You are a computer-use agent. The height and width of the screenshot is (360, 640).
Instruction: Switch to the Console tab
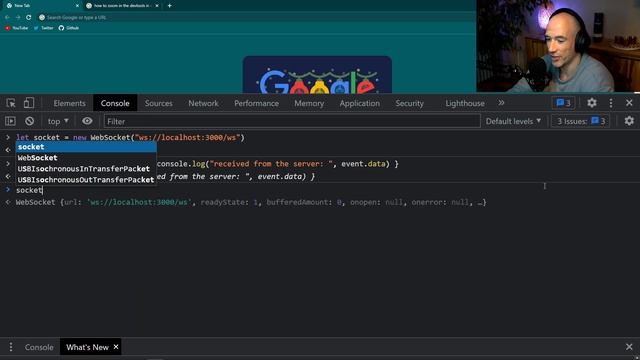115,103
